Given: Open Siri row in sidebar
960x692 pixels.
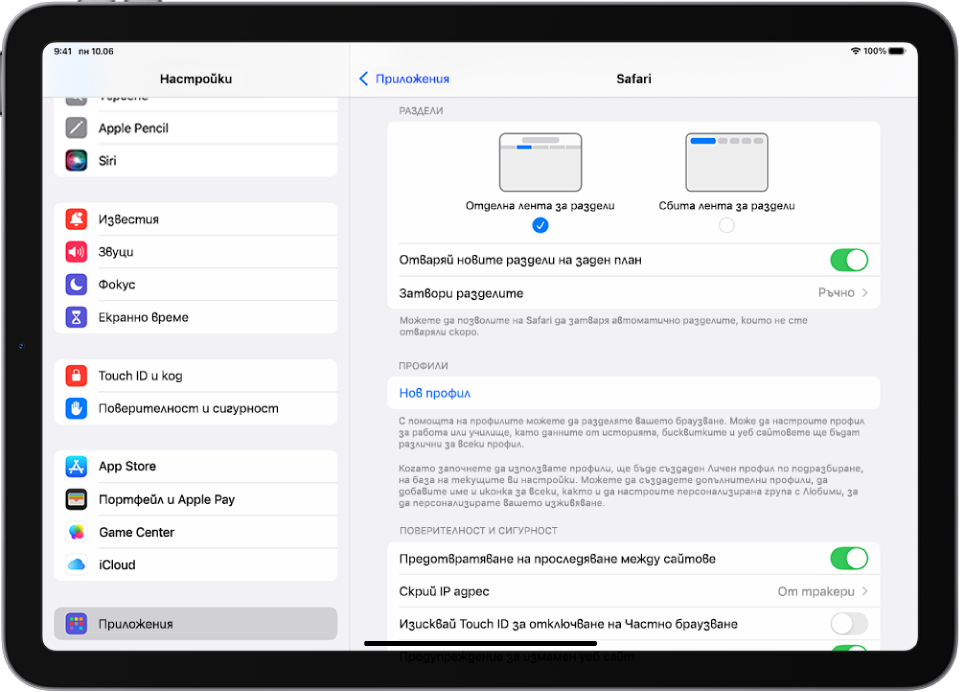Looking at the screenshot, I should [x=196, y=160].
